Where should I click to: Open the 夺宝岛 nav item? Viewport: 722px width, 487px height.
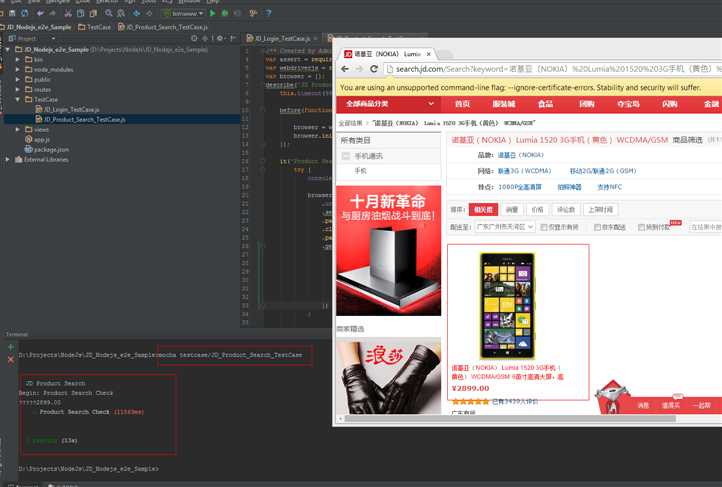628,104
